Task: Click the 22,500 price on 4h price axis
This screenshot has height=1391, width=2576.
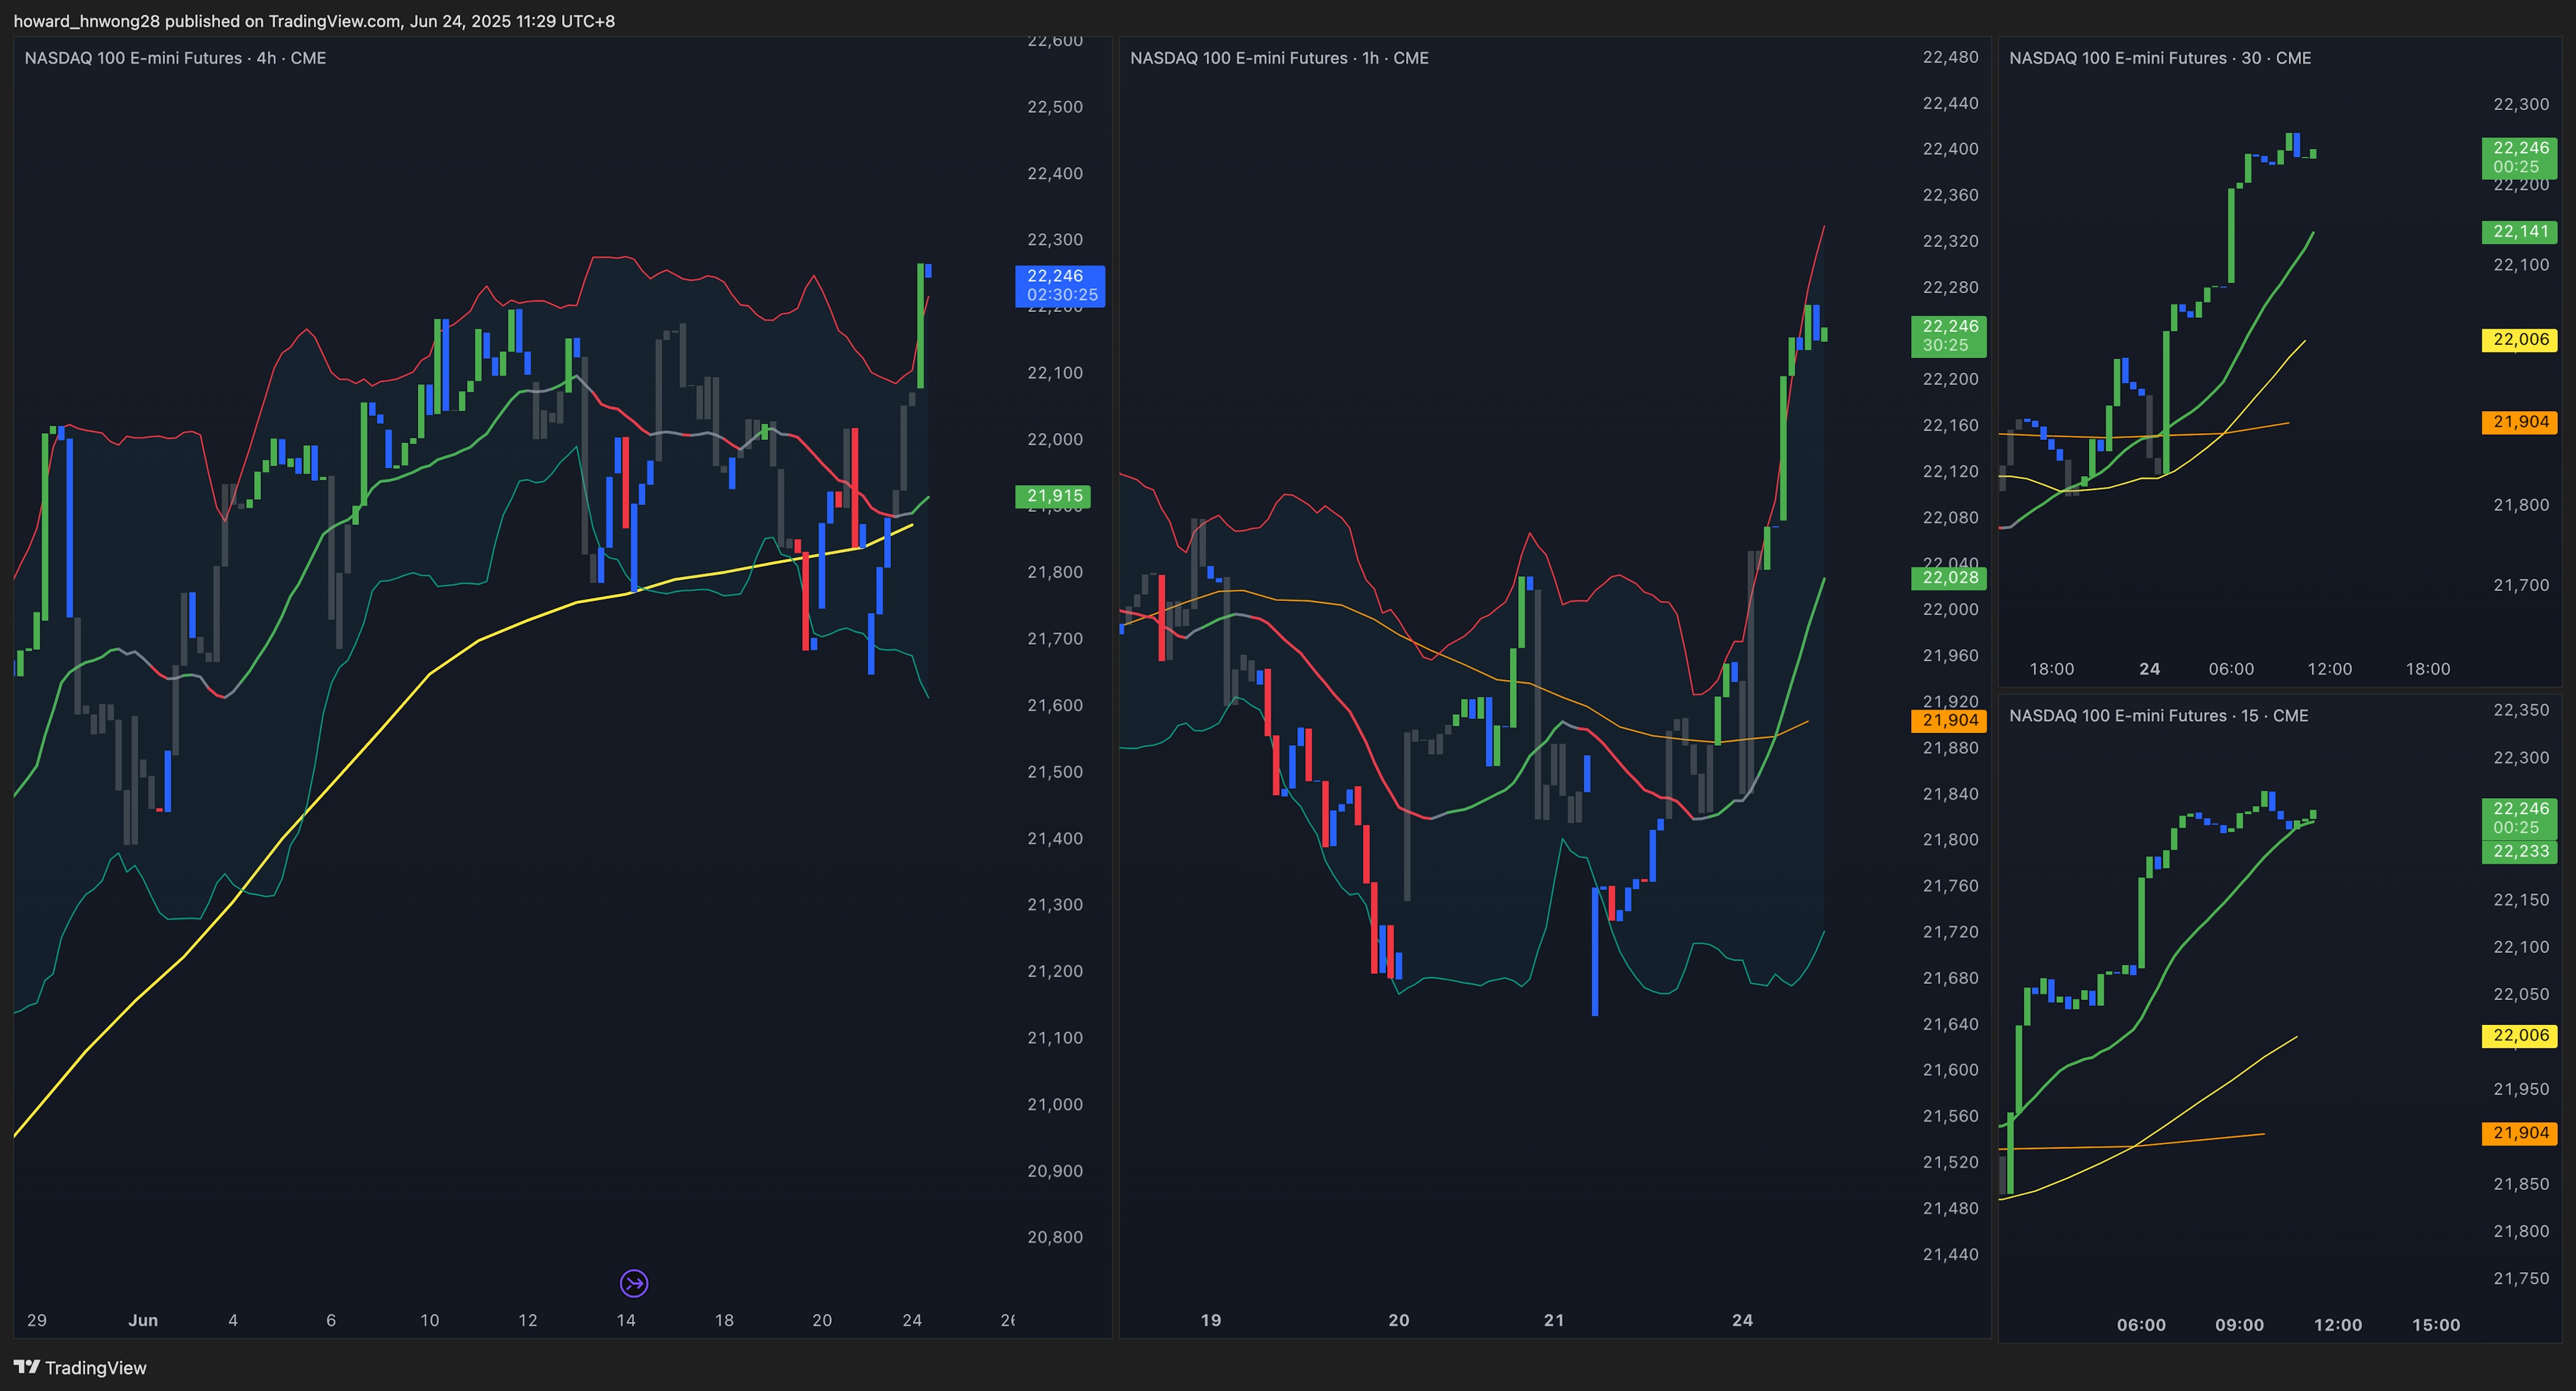Action: [1055, 107]
